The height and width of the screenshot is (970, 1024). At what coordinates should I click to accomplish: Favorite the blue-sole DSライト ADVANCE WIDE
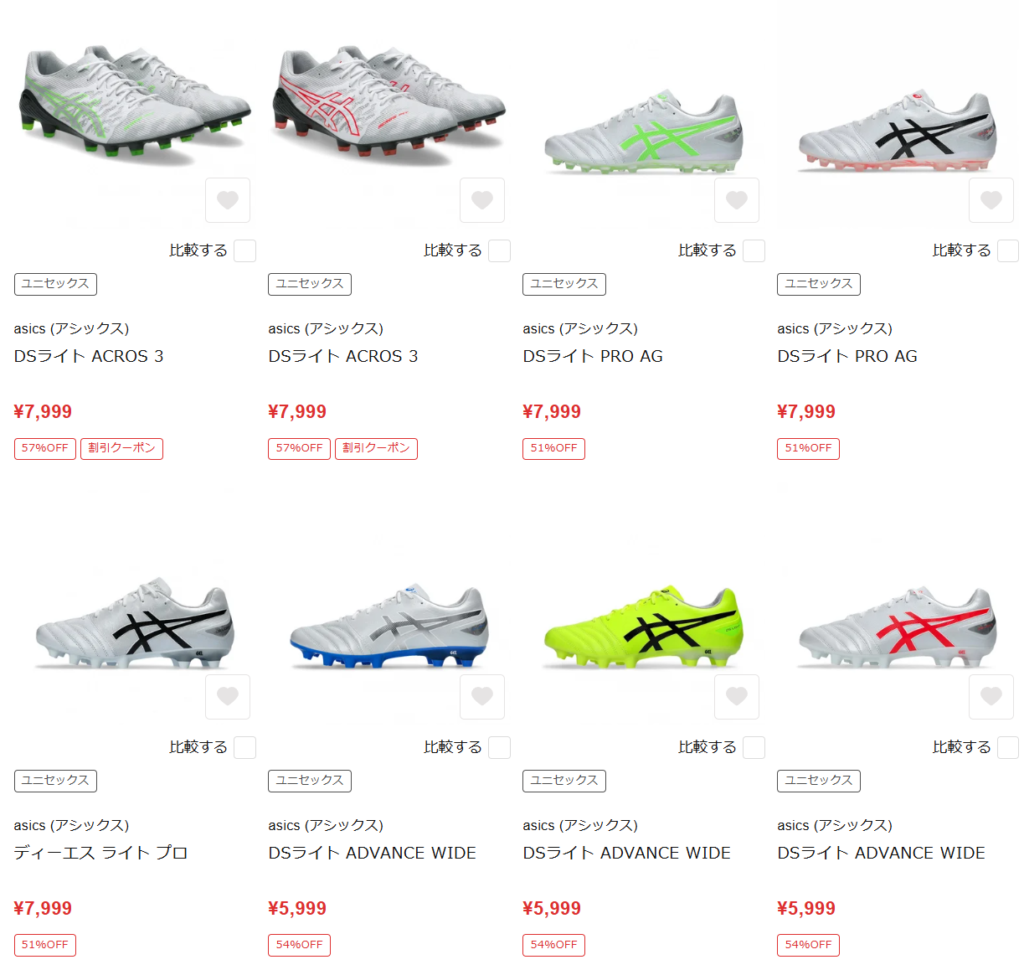coord(483,696)
